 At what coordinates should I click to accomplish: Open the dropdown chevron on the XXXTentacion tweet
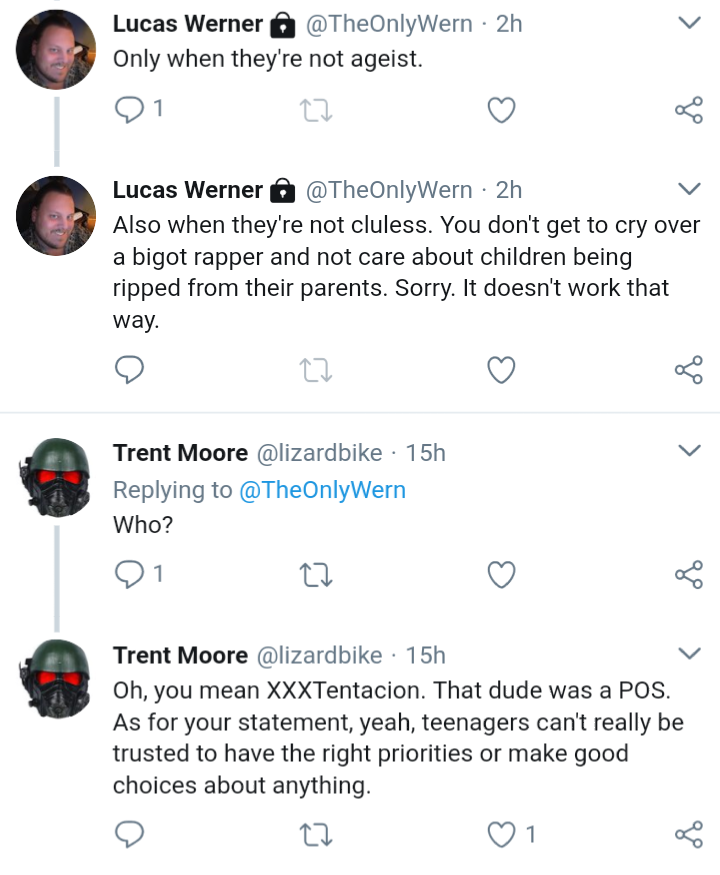[689, 653]
